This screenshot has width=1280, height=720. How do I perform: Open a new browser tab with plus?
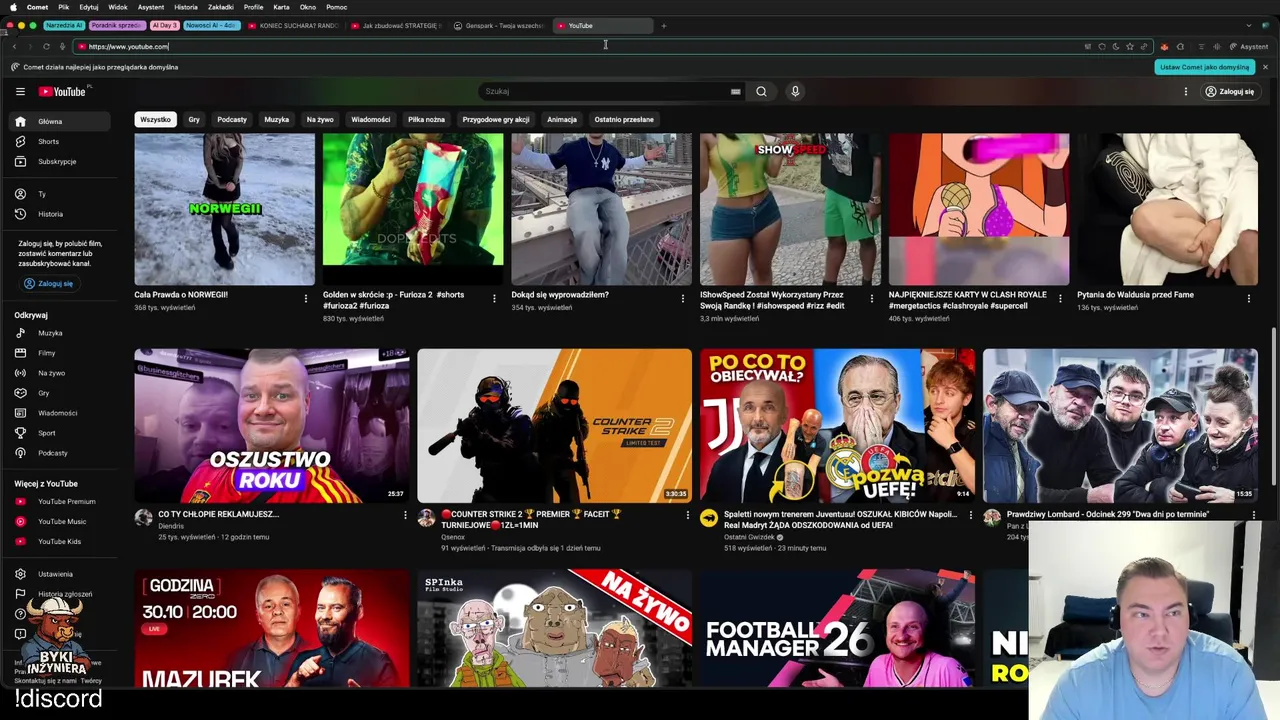(x=663, y=25)
